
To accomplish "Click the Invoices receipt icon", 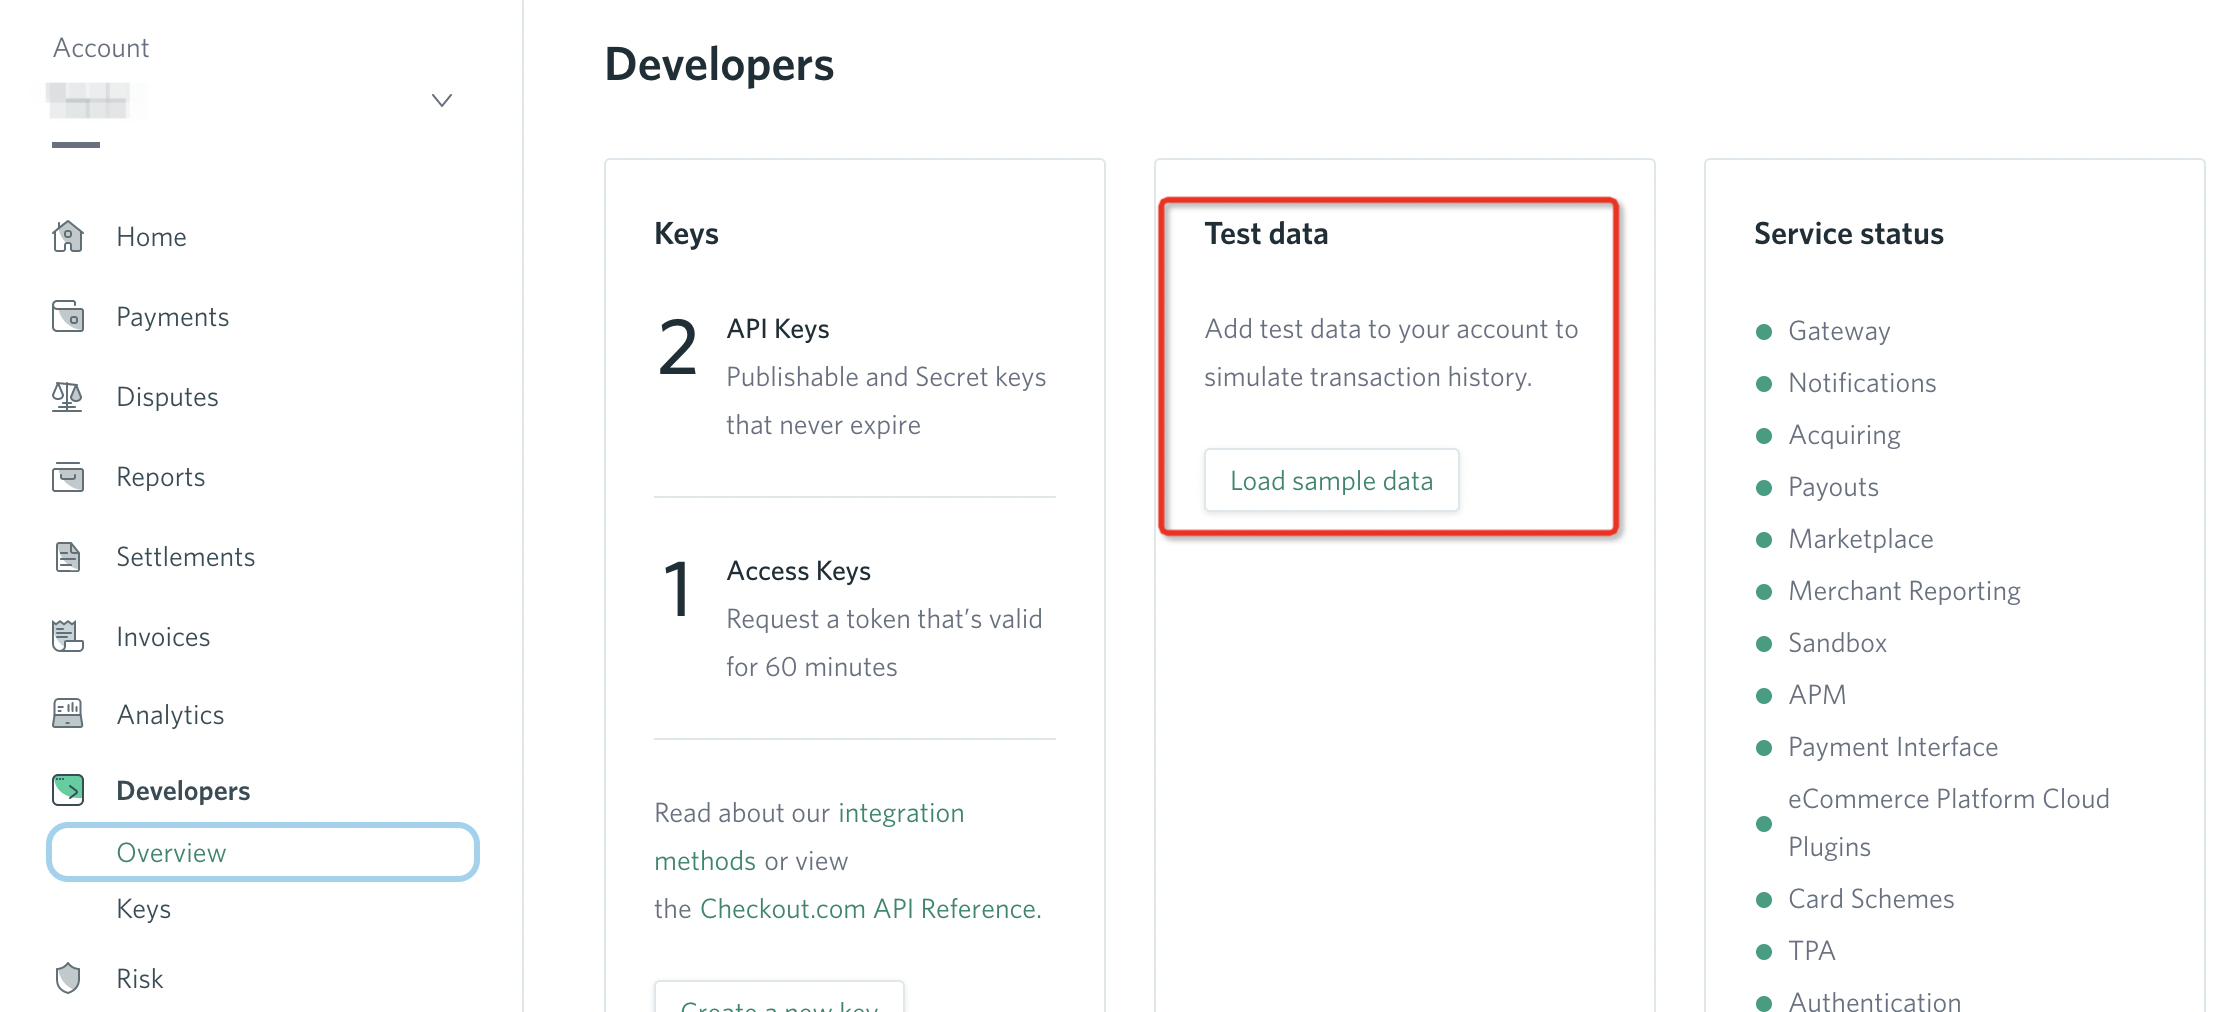I will [68, 636].
